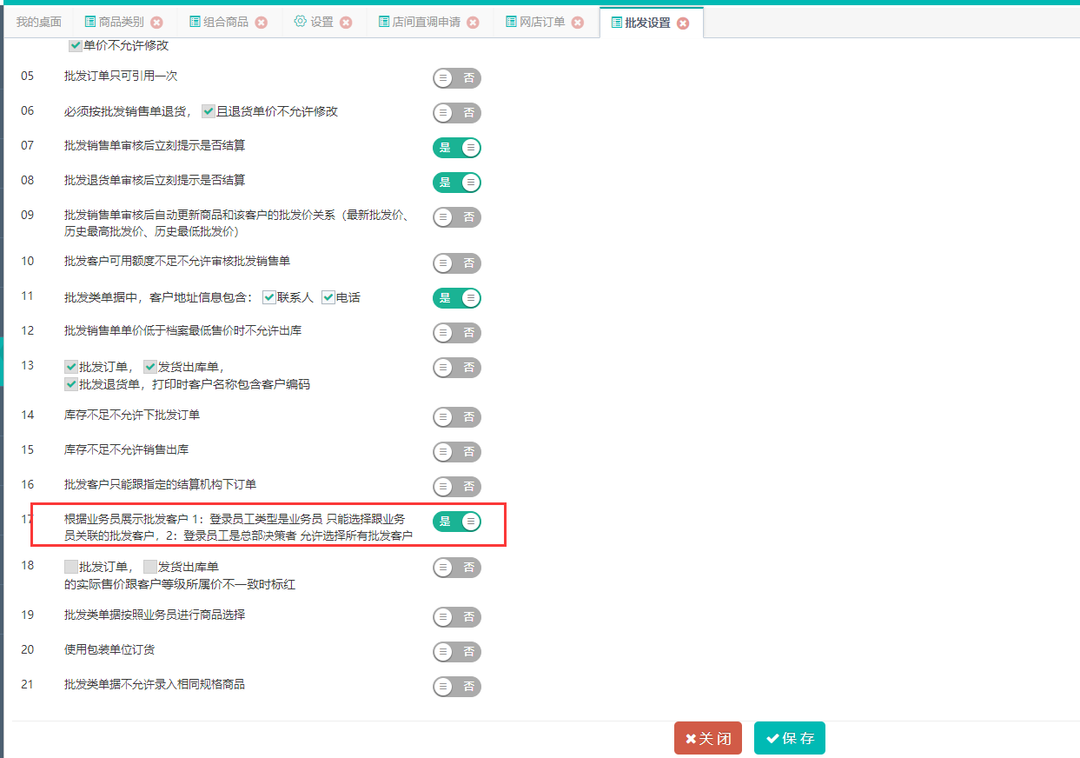1080x758 pixels.
Task: Disable option 17 salesperson customer display switch
Action: click(x=457, y=521)
